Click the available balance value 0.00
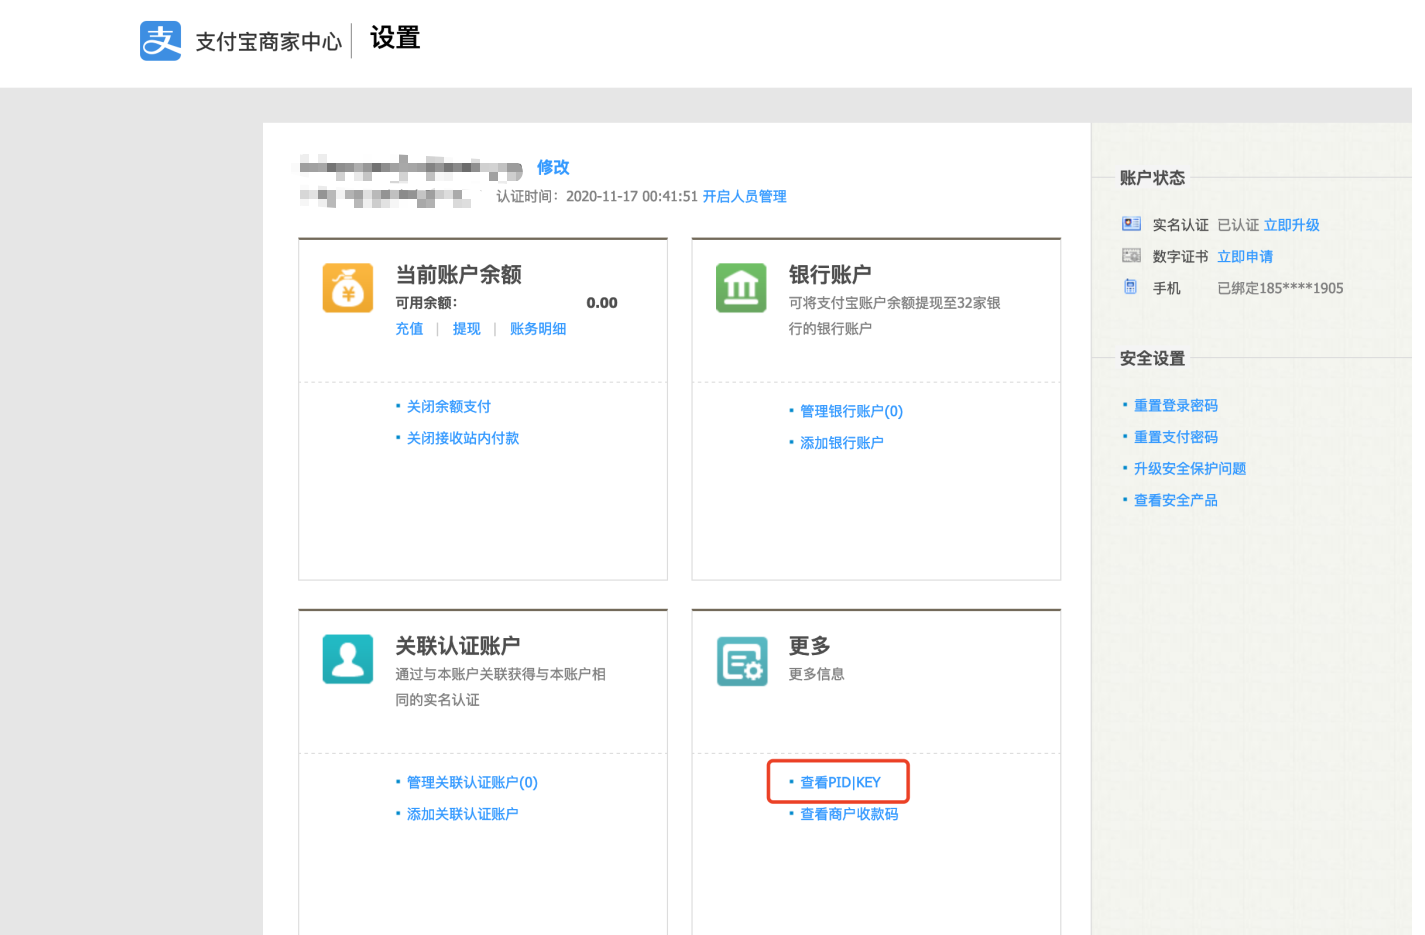 click(602, 303)
